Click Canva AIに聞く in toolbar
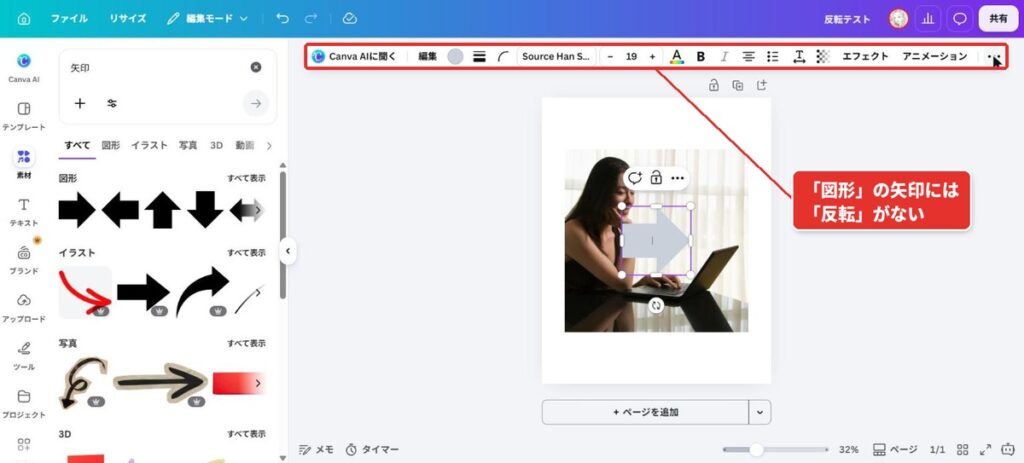The image size is (1024, 463). pyautogui.click(x=354, y=57)
